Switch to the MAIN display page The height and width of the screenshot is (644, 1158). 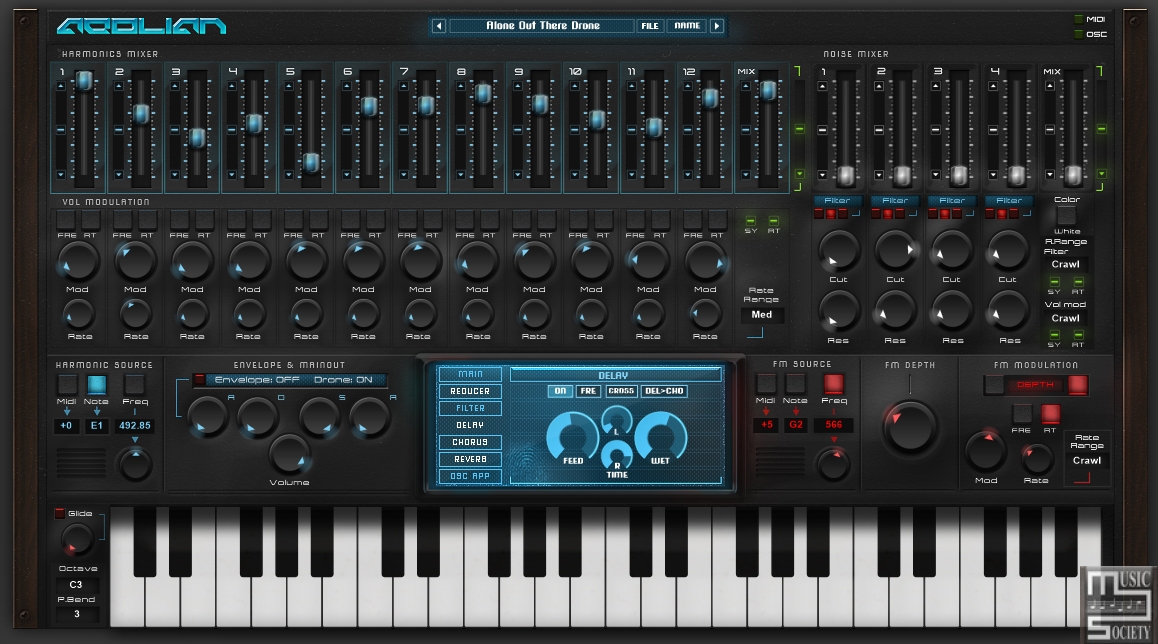pyautogui.click(x=470, y=374)
